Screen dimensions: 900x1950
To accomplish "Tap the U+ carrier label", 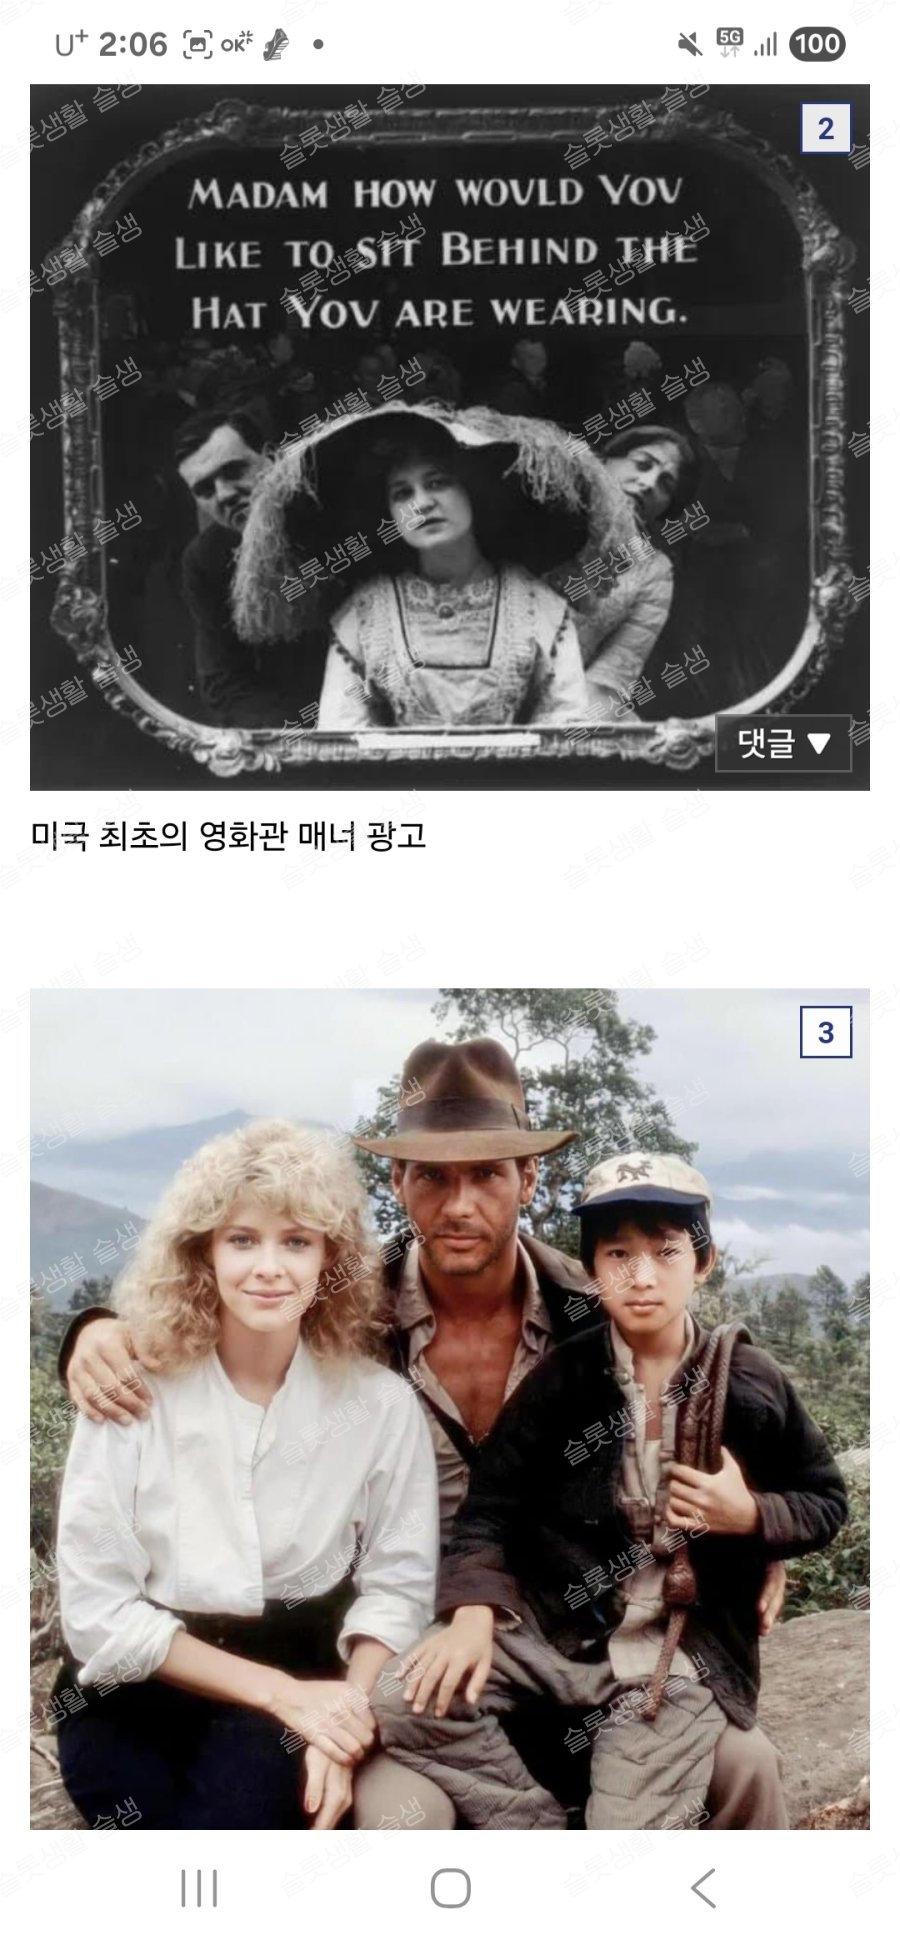I will tap(71, 44).
